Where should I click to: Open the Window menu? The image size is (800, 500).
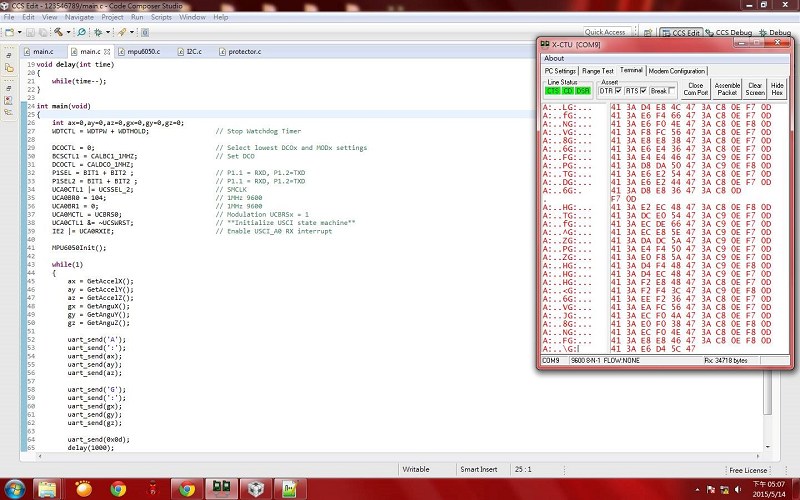click(192, 17)
